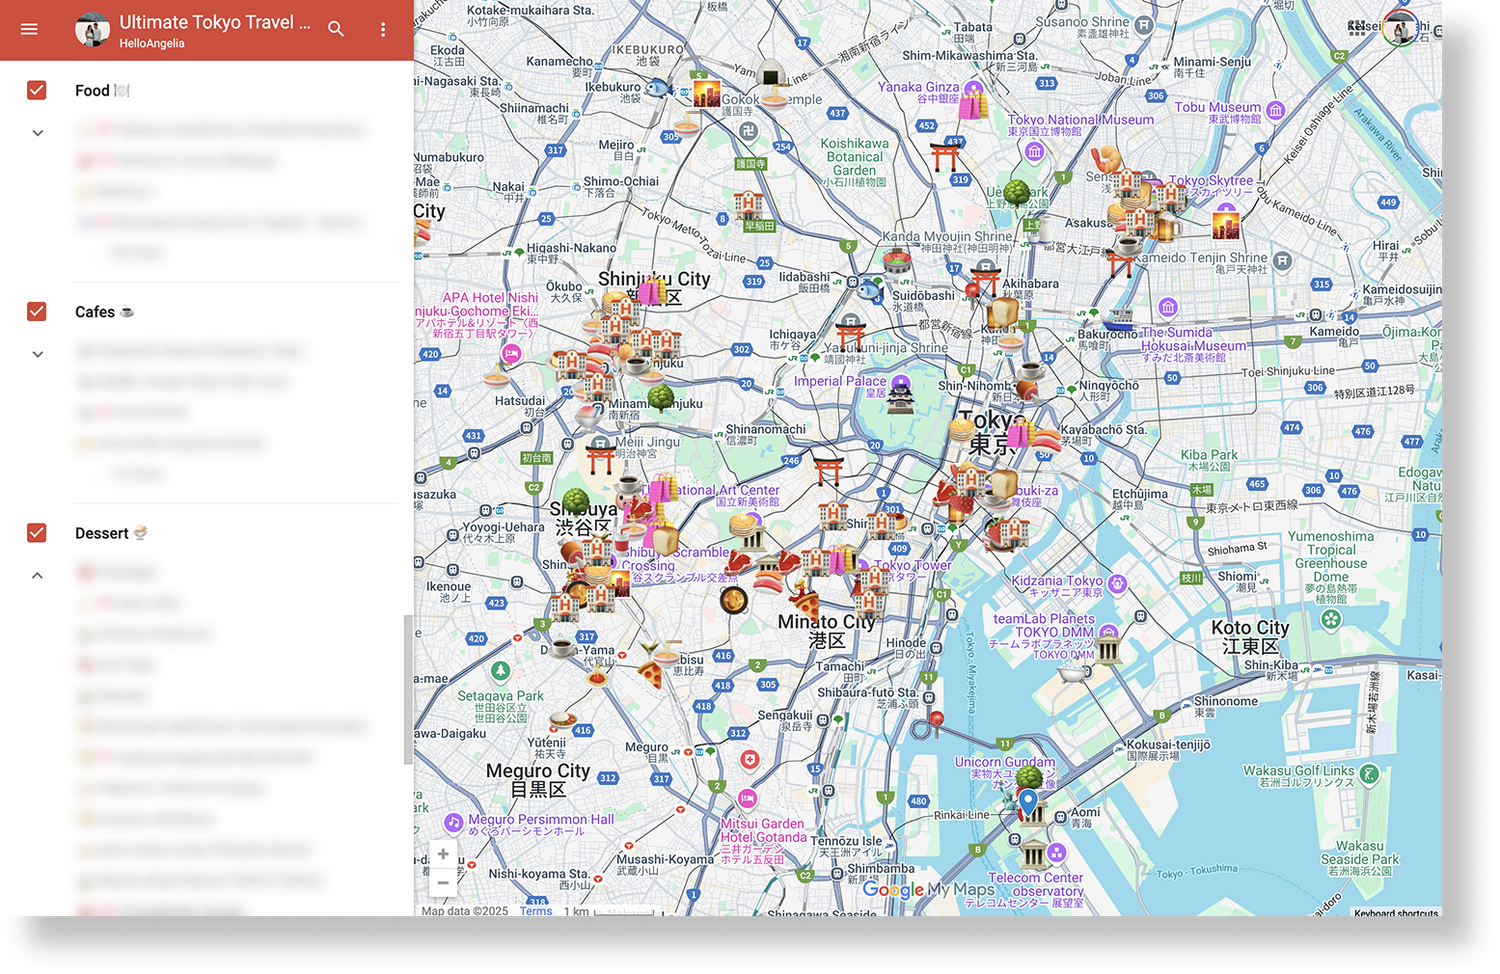Zoom in on the map

click(443, 854)
